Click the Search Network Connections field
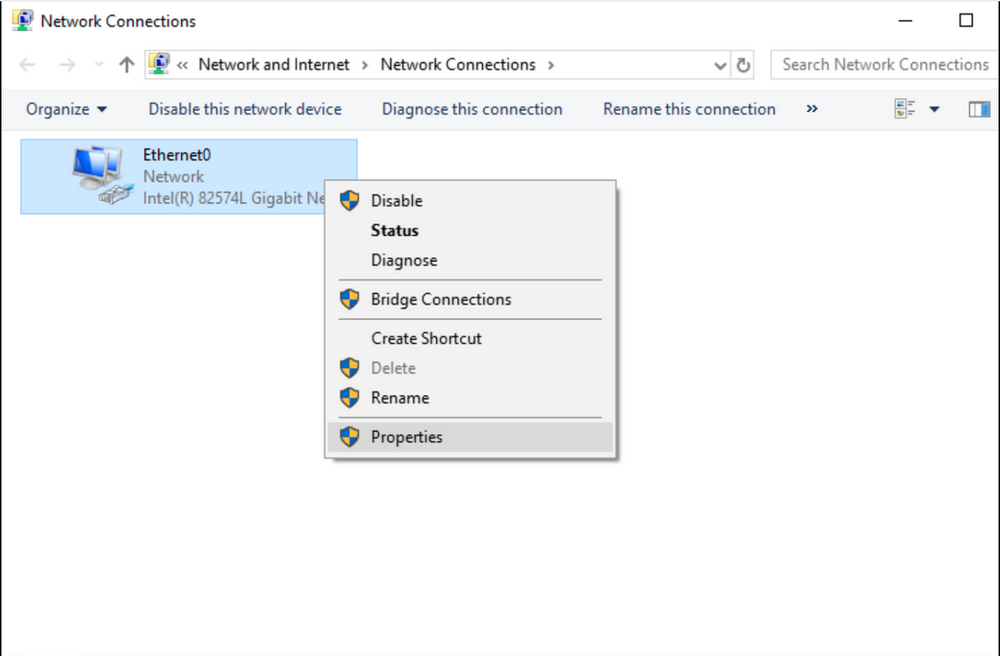This screenshot has width=1000, height=656. point(884,65)
